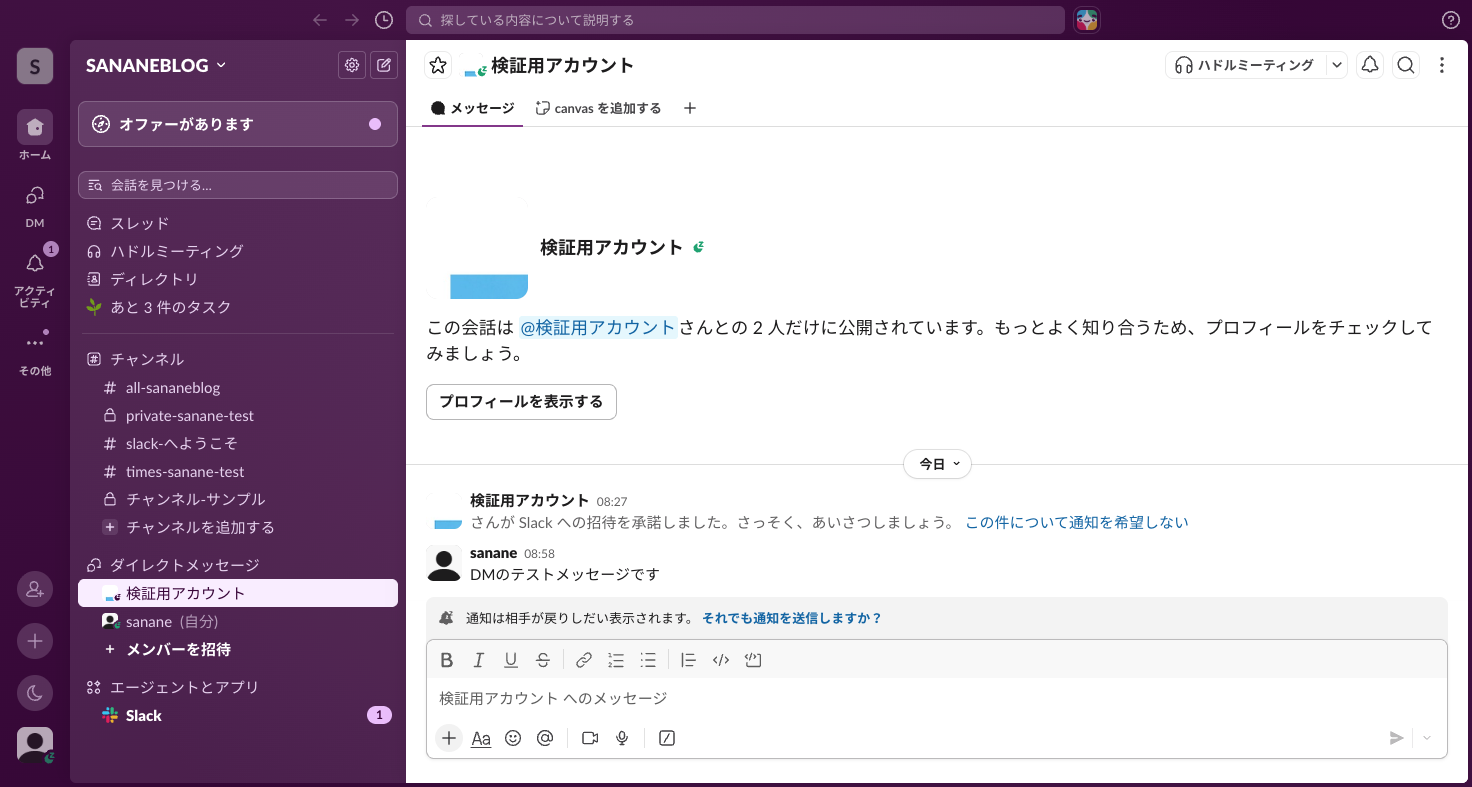Open notification bell settings in the header
The height and width of the screenshot is (787, 1472).
point(1370,65)
